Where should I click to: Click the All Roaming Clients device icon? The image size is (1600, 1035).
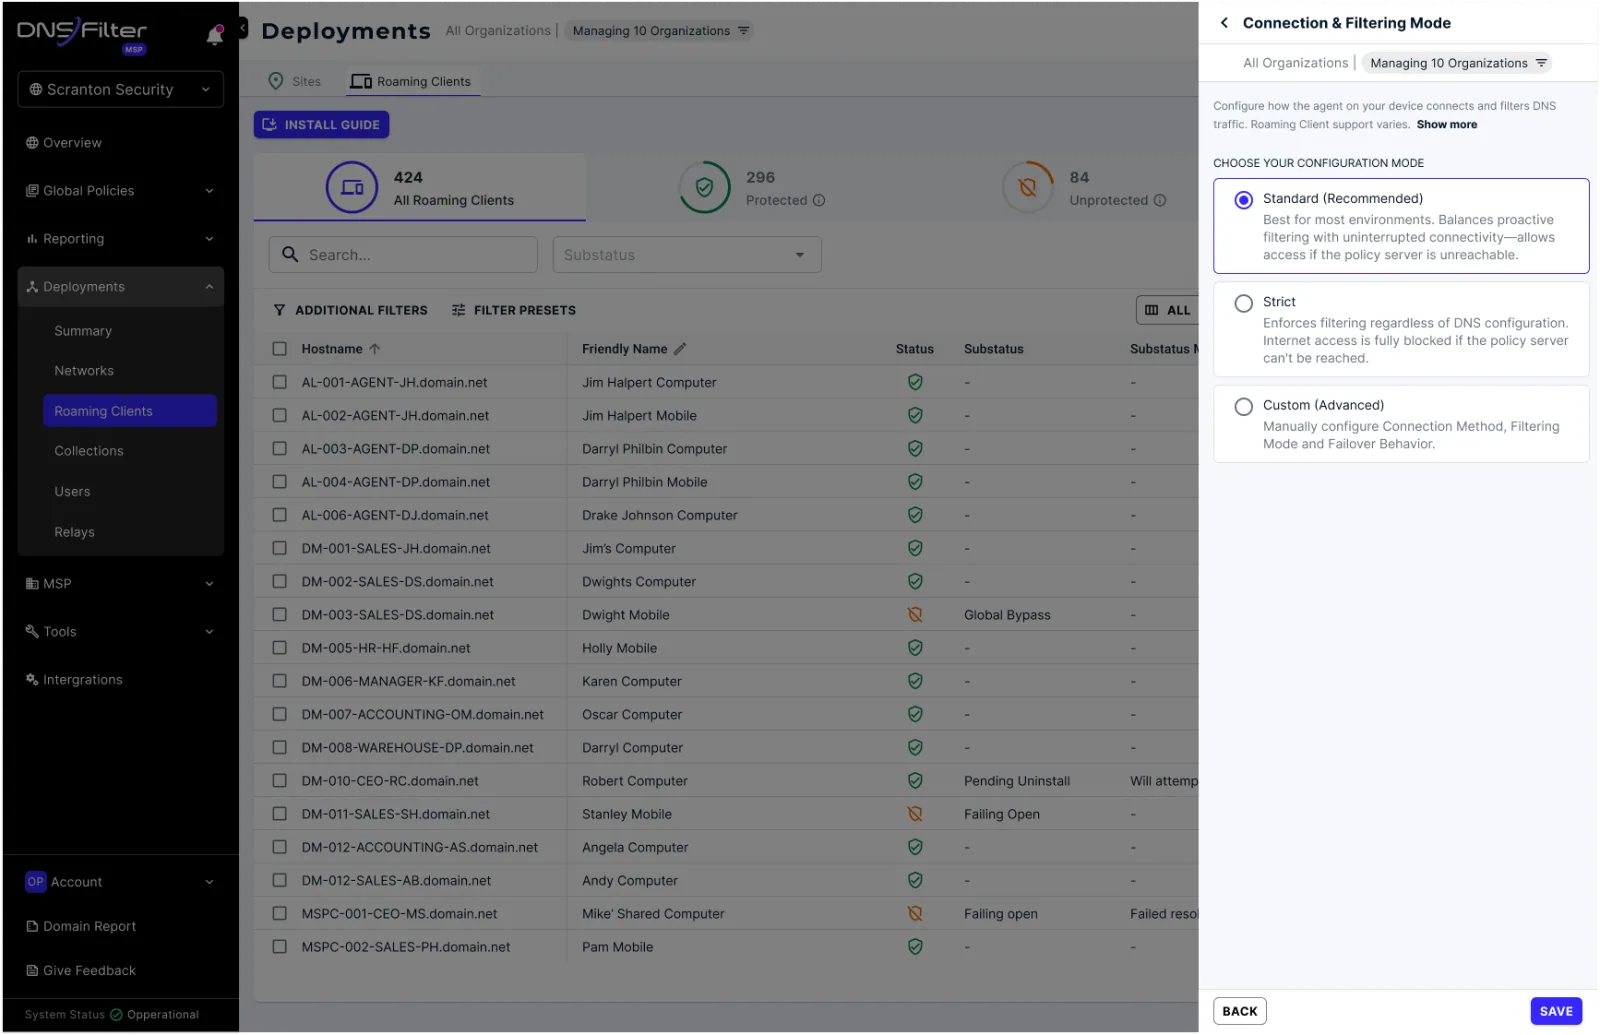352,187
